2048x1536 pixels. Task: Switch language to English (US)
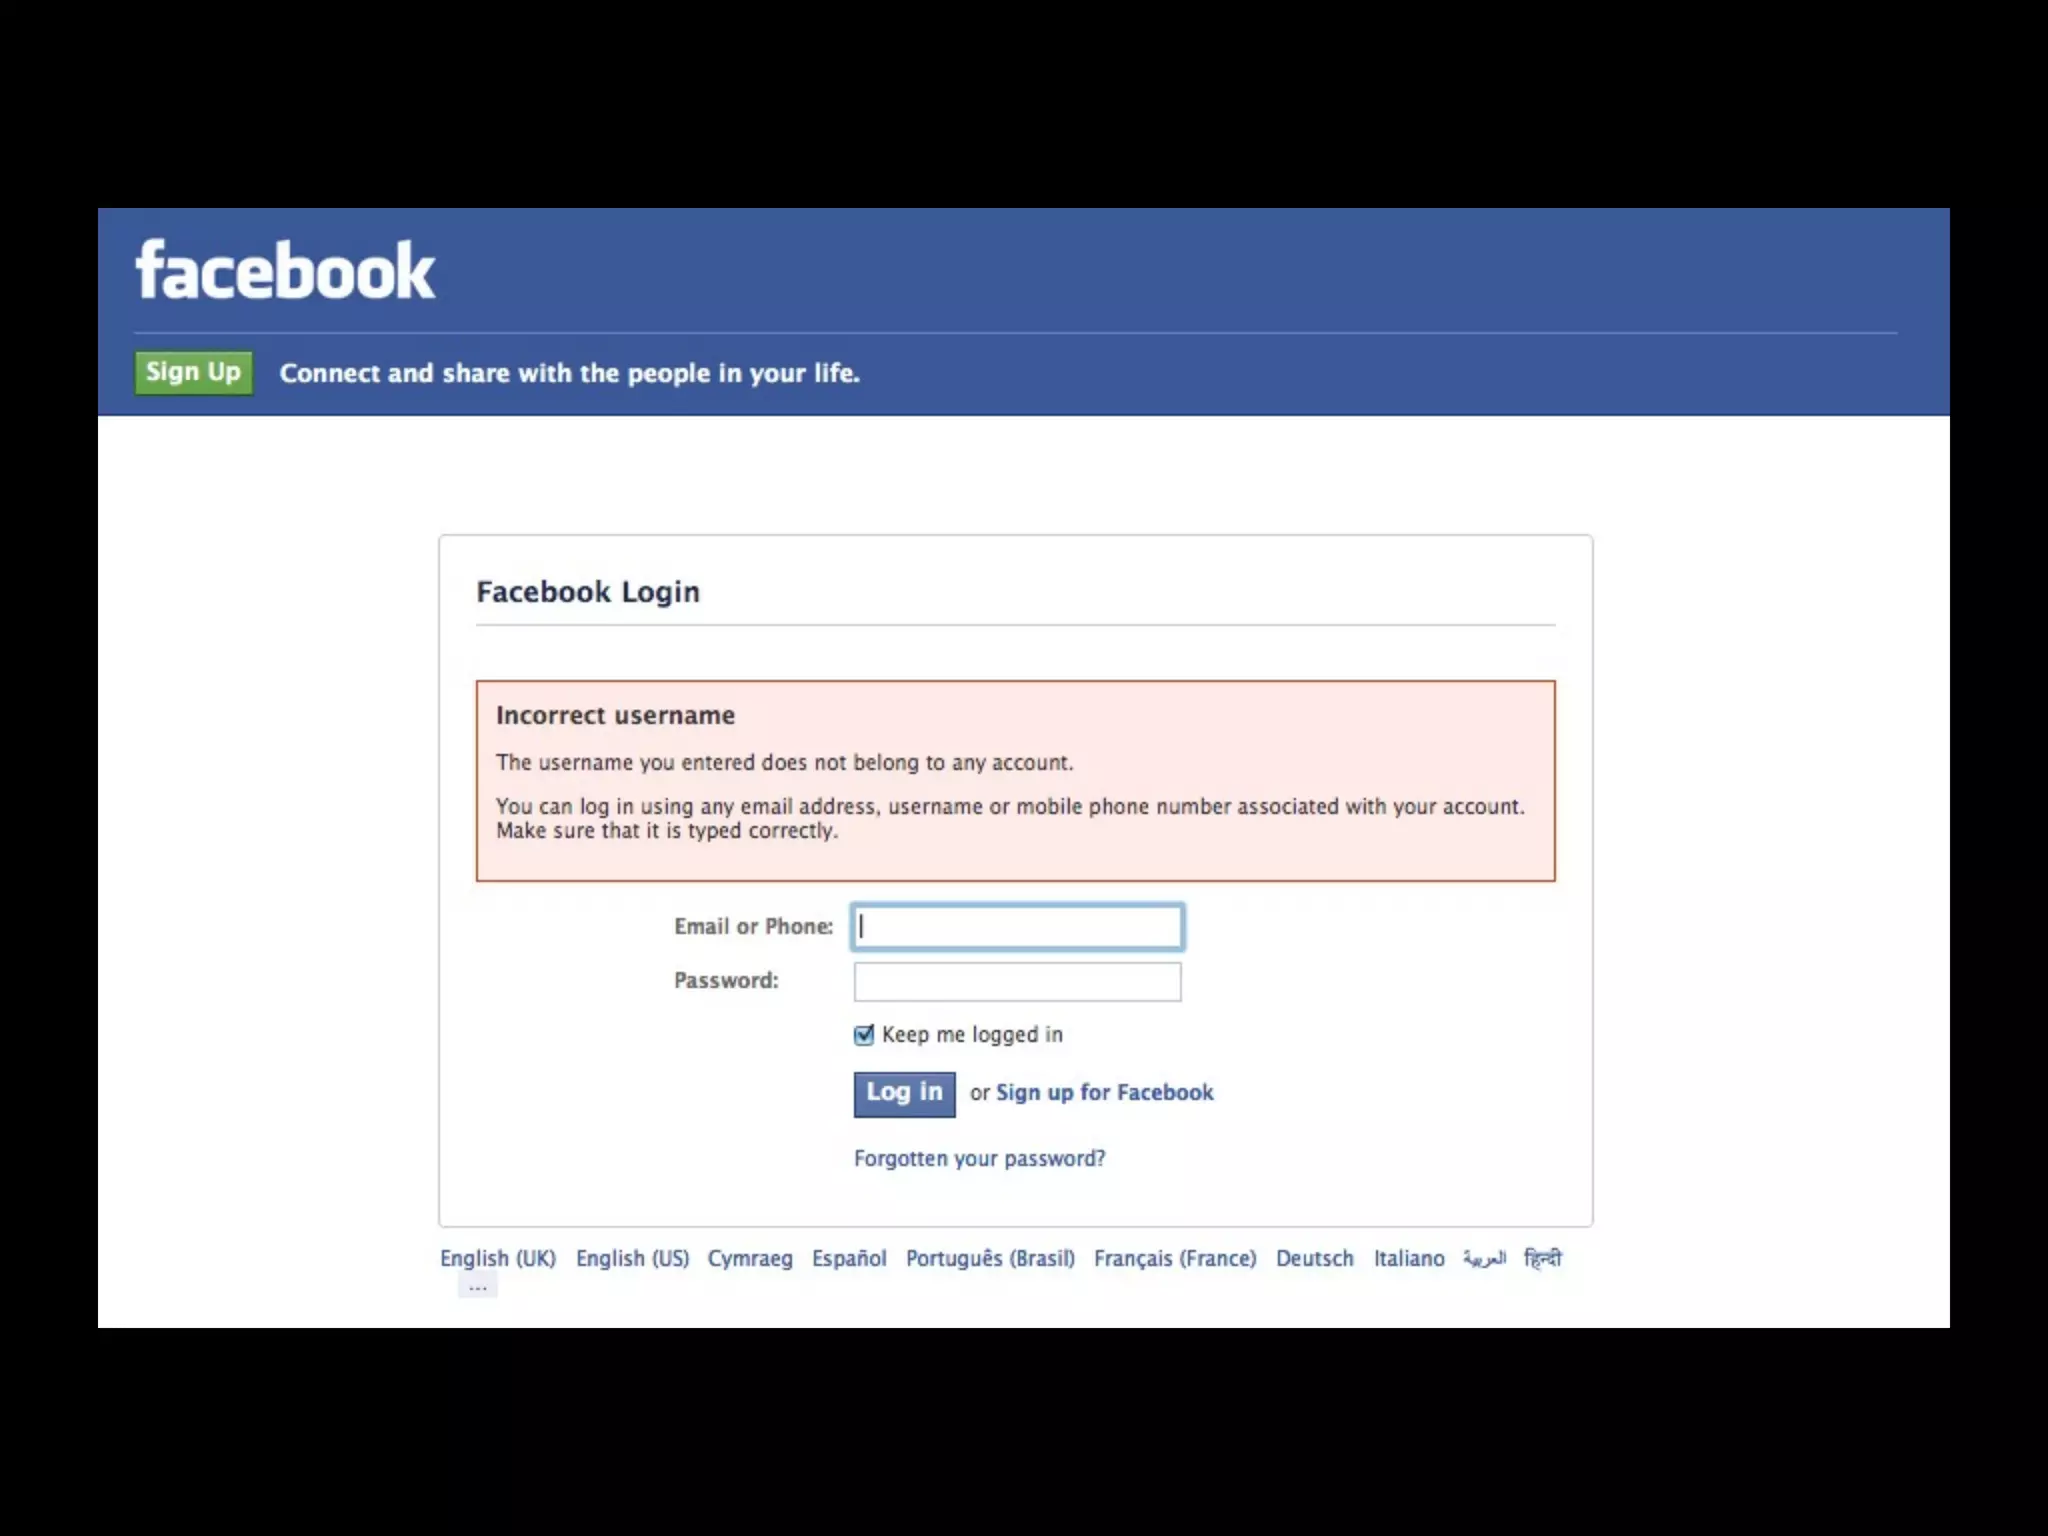coord(632,1258)
